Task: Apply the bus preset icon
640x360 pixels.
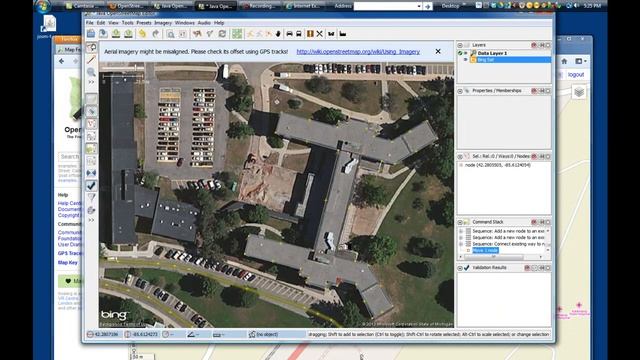Action: pos(299,34)
